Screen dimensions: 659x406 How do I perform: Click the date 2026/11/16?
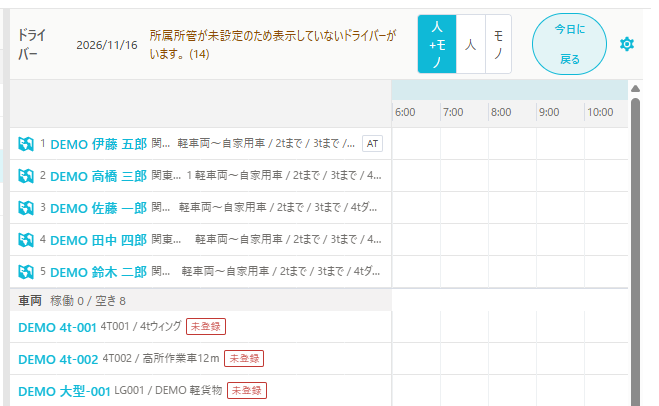(x=107, y=45)
